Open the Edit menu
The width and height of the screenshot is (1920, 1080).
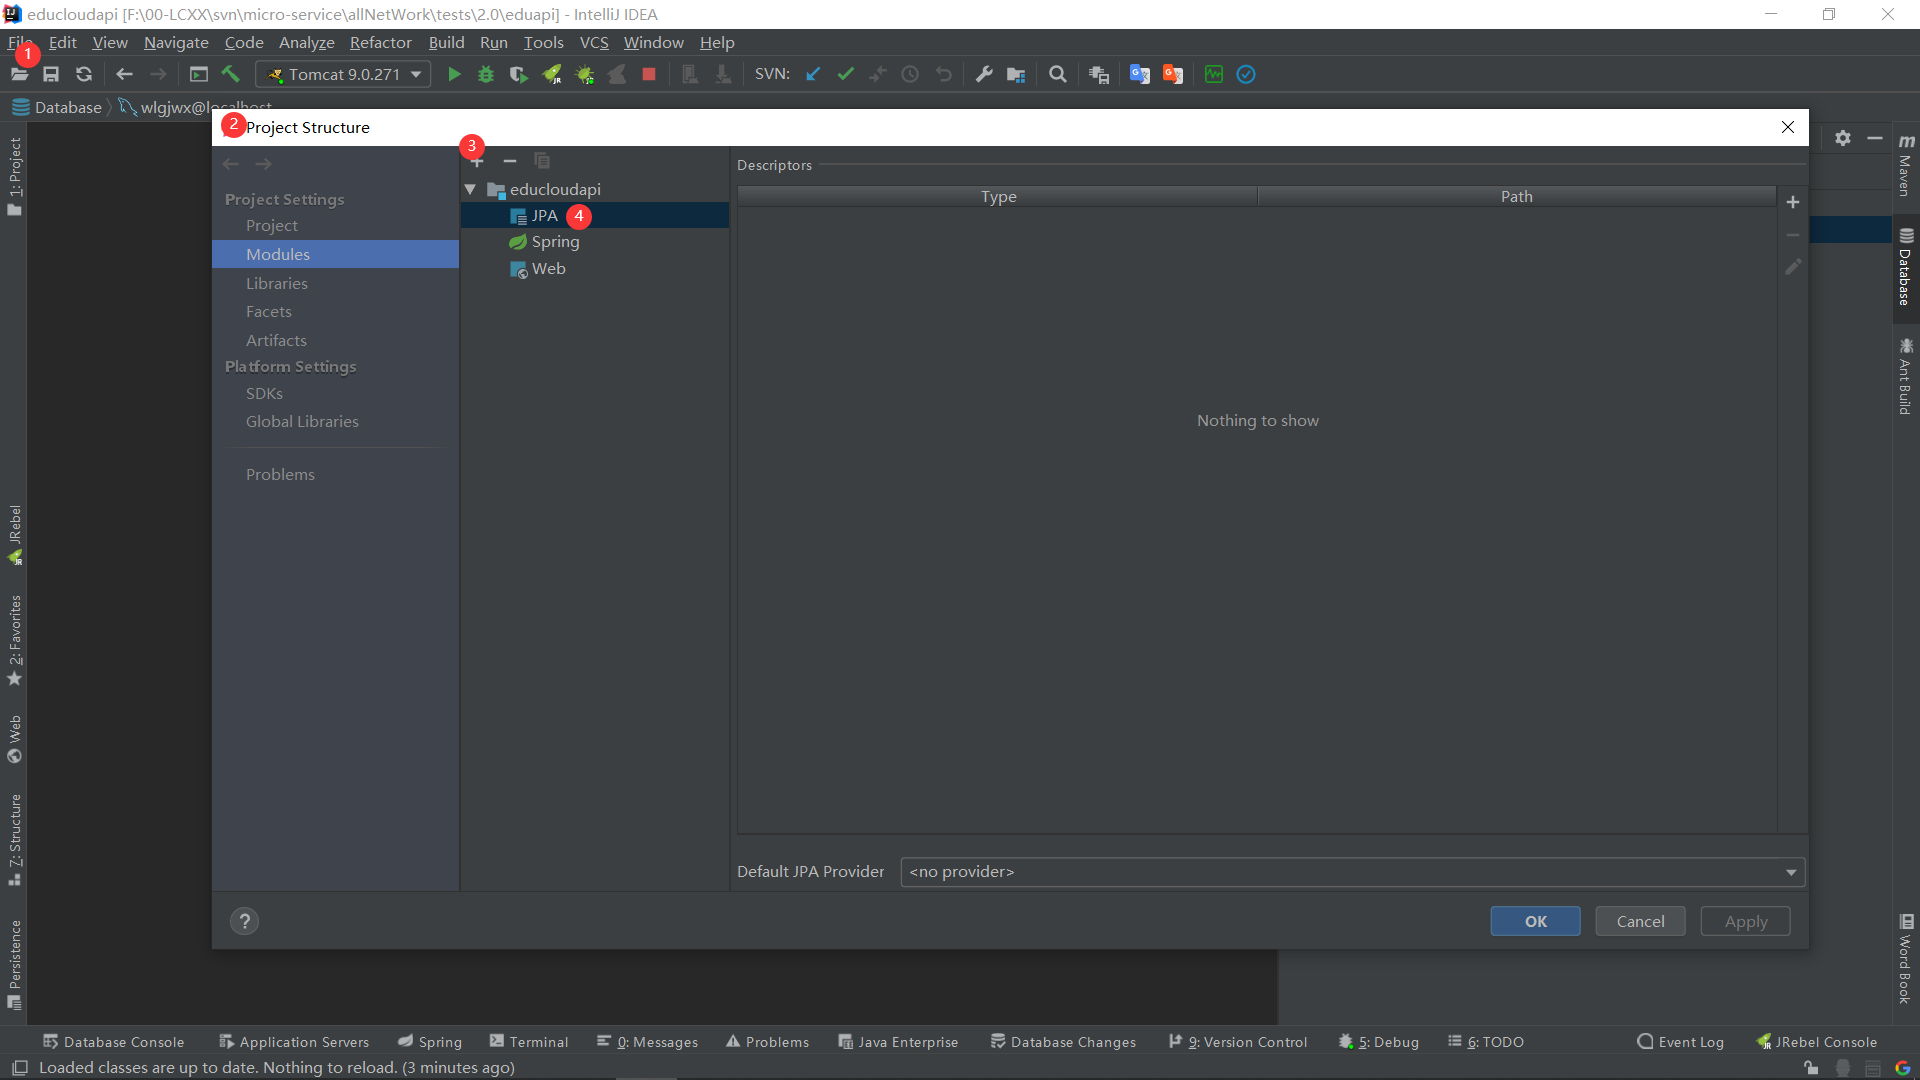pos(62,42)
